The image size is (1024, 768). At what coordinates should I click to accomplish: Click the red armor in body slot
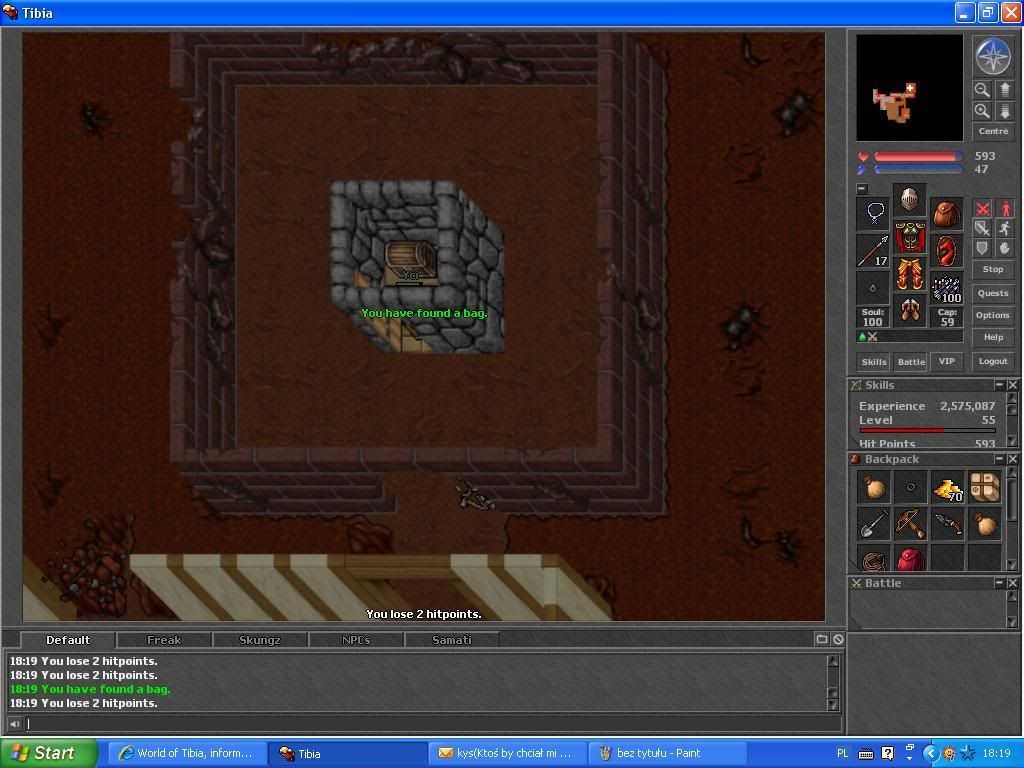(x=909, y=237)
